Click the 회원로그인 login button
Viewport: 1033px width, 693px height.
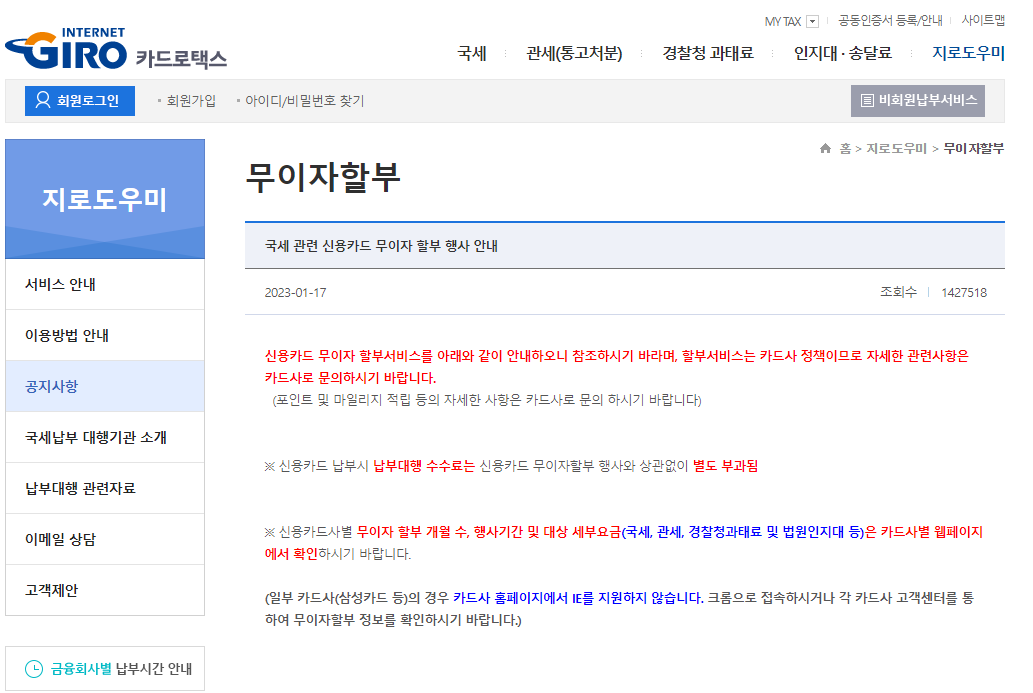(x=80, y=100)
